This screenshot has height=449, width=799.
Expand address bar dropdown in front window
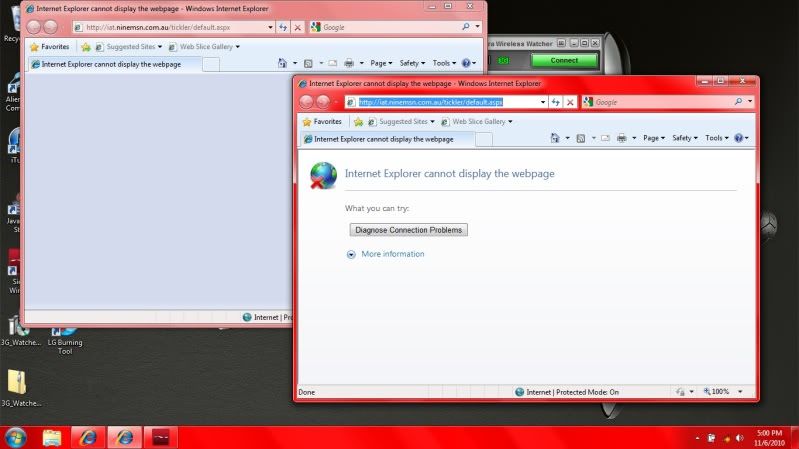pyautogui.click(x=543, y=102)
